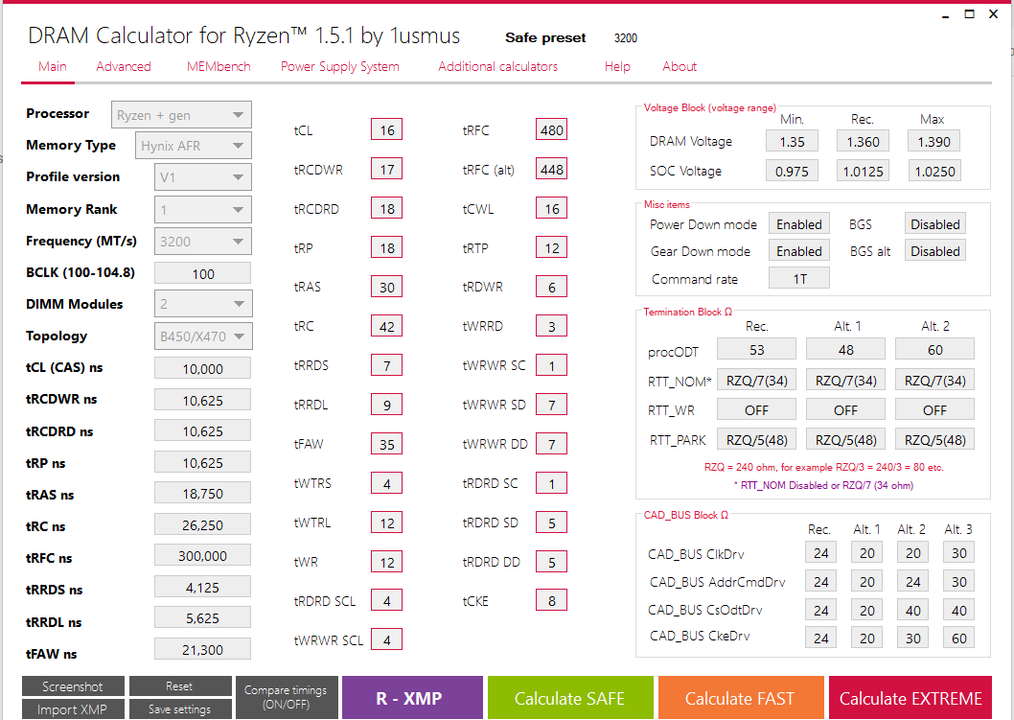The image size is (1014, 720).
Task: Click the tRC ns value field
Action: (202, 525)
